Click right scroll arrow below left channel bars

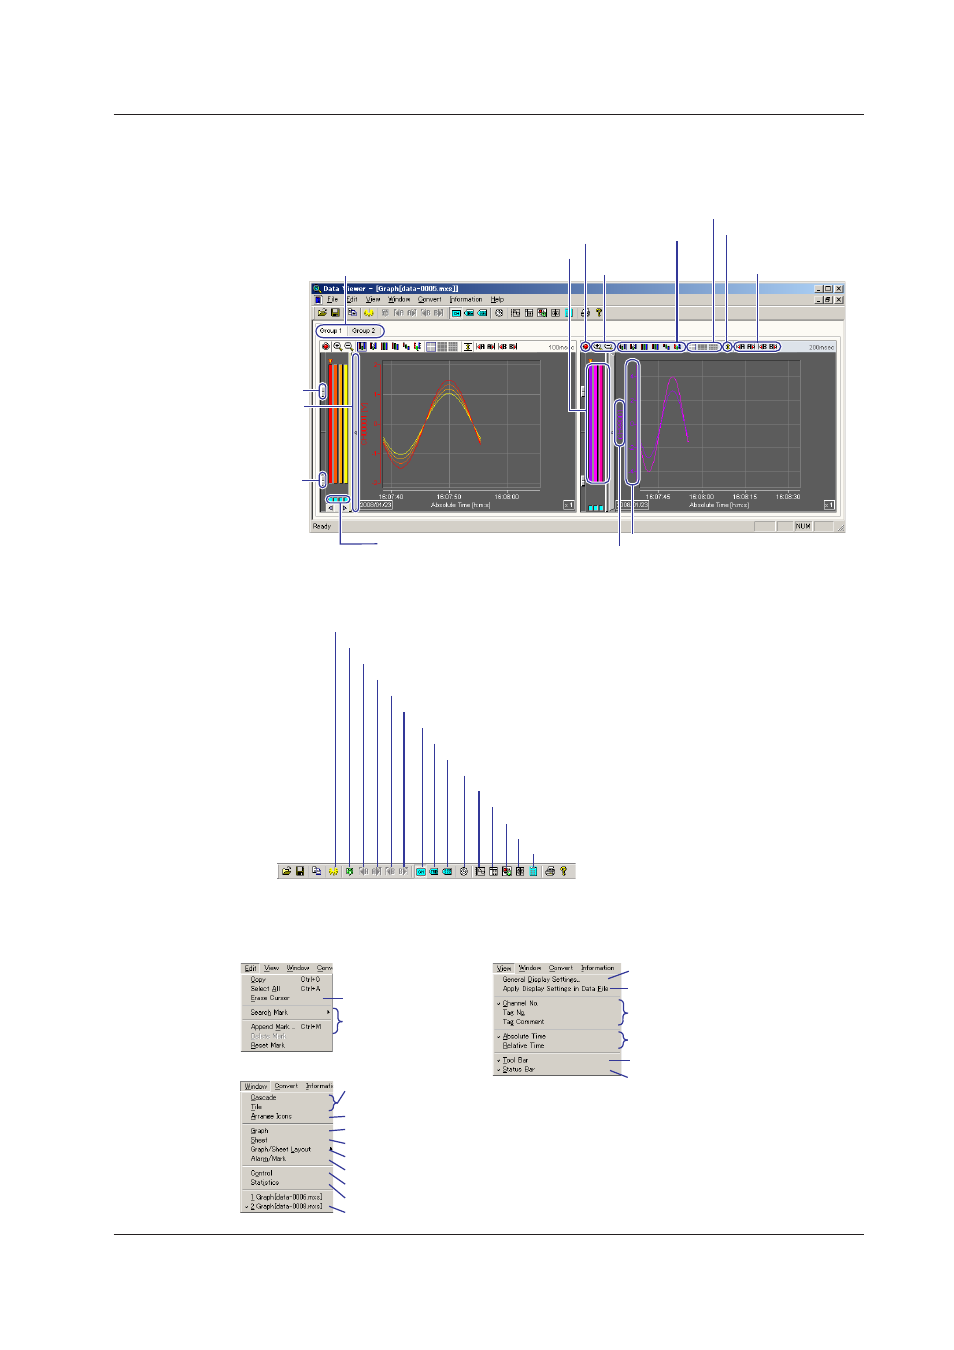pos(344,508)
